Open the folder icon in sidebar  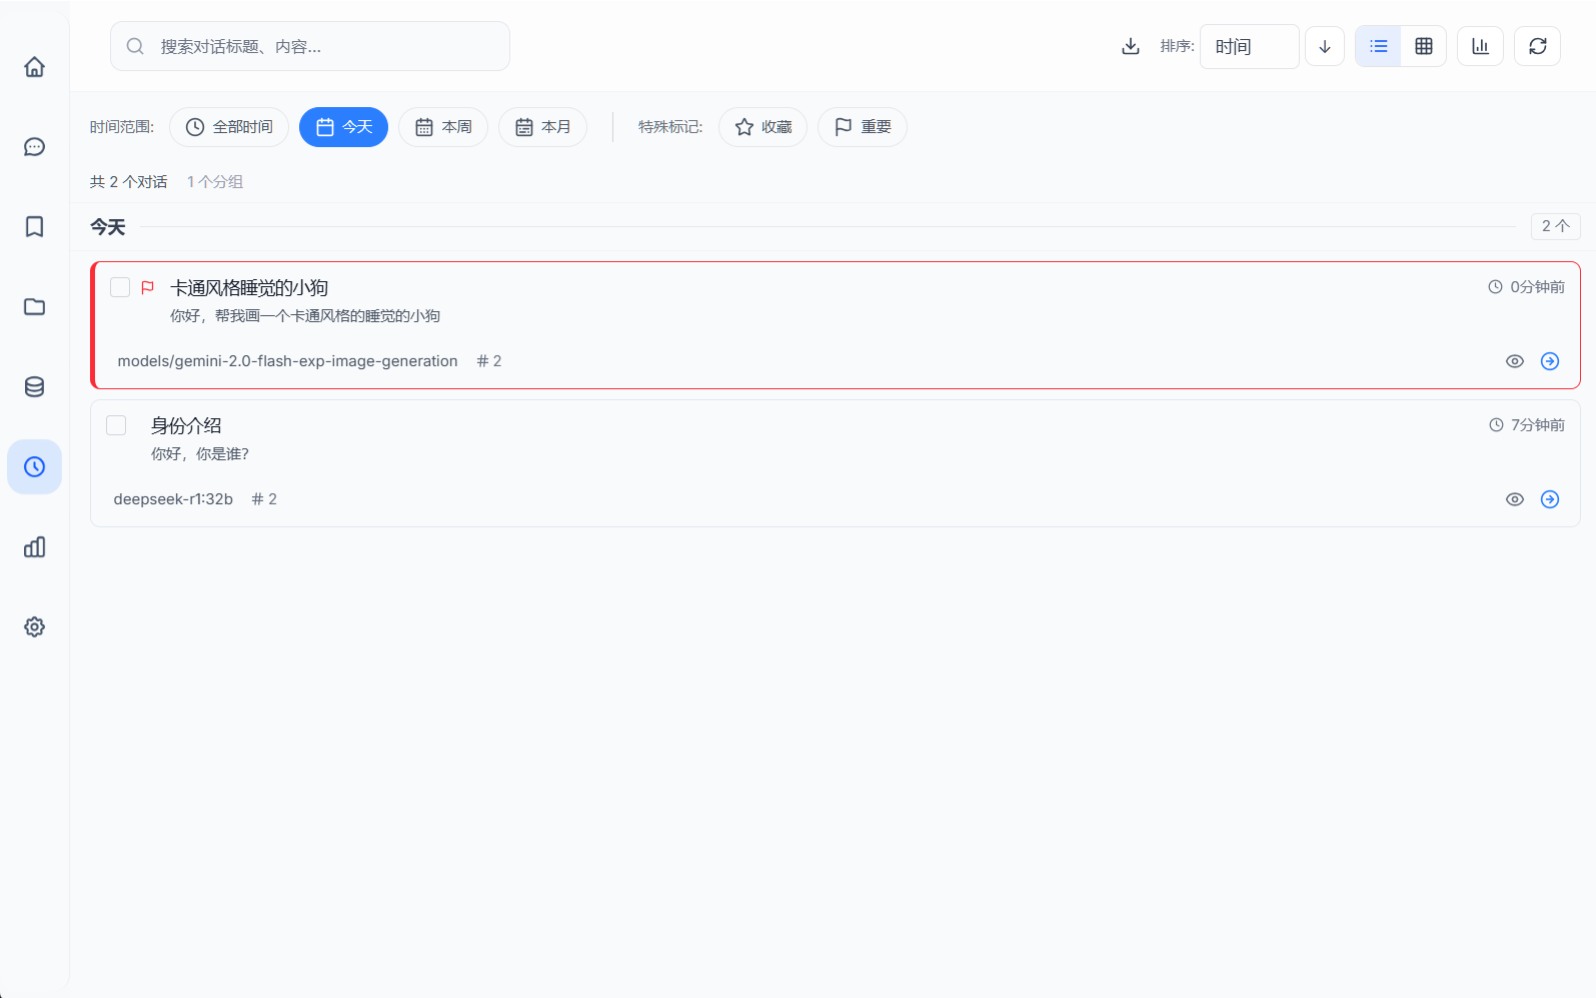(34, 307)
